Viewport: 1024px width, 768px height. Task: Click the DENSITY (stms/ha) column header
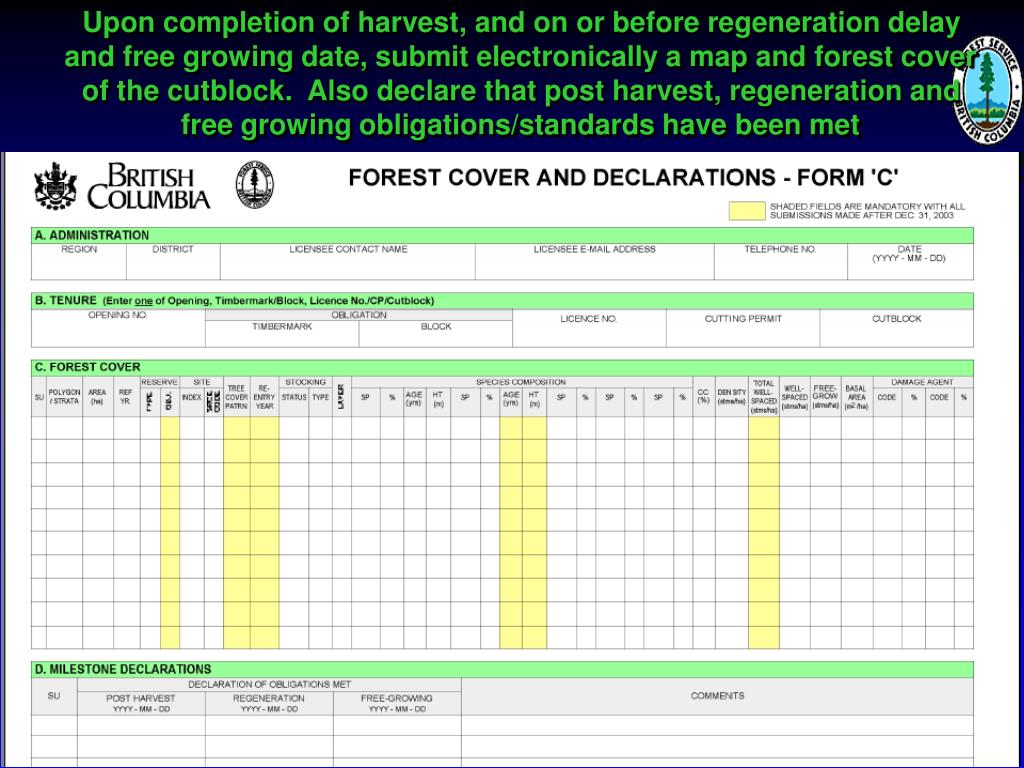[731, 397]
